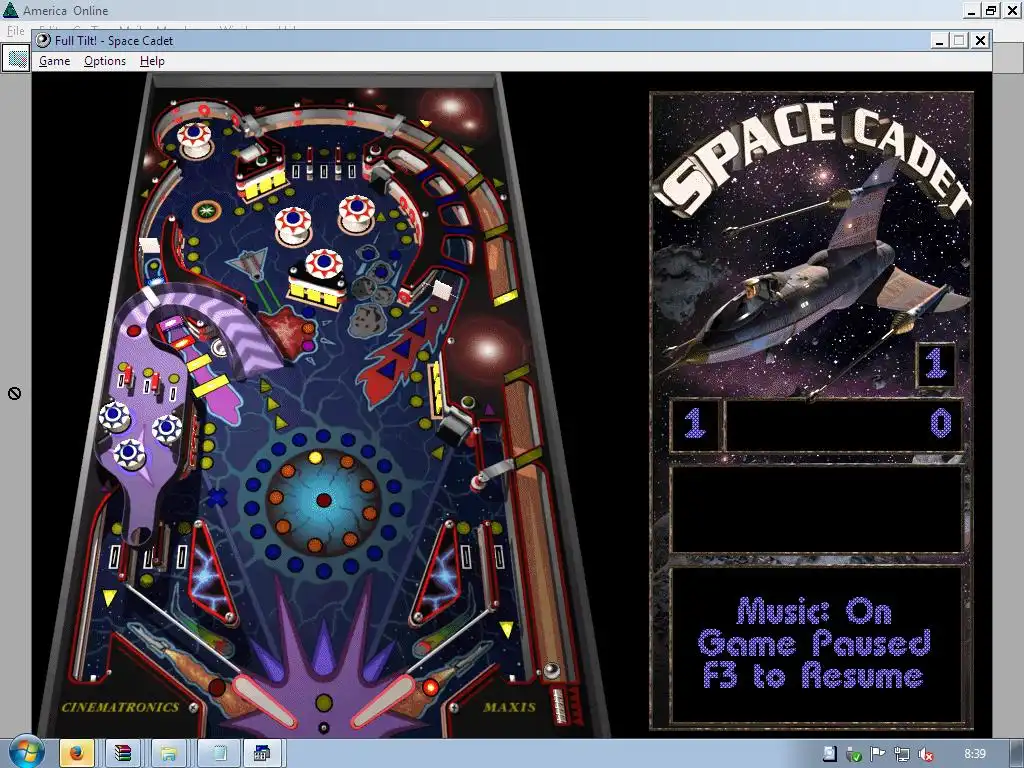
Task: Click the red center dot of the wormhole circle
Action: pyautogui.click(x=323, y=500)
